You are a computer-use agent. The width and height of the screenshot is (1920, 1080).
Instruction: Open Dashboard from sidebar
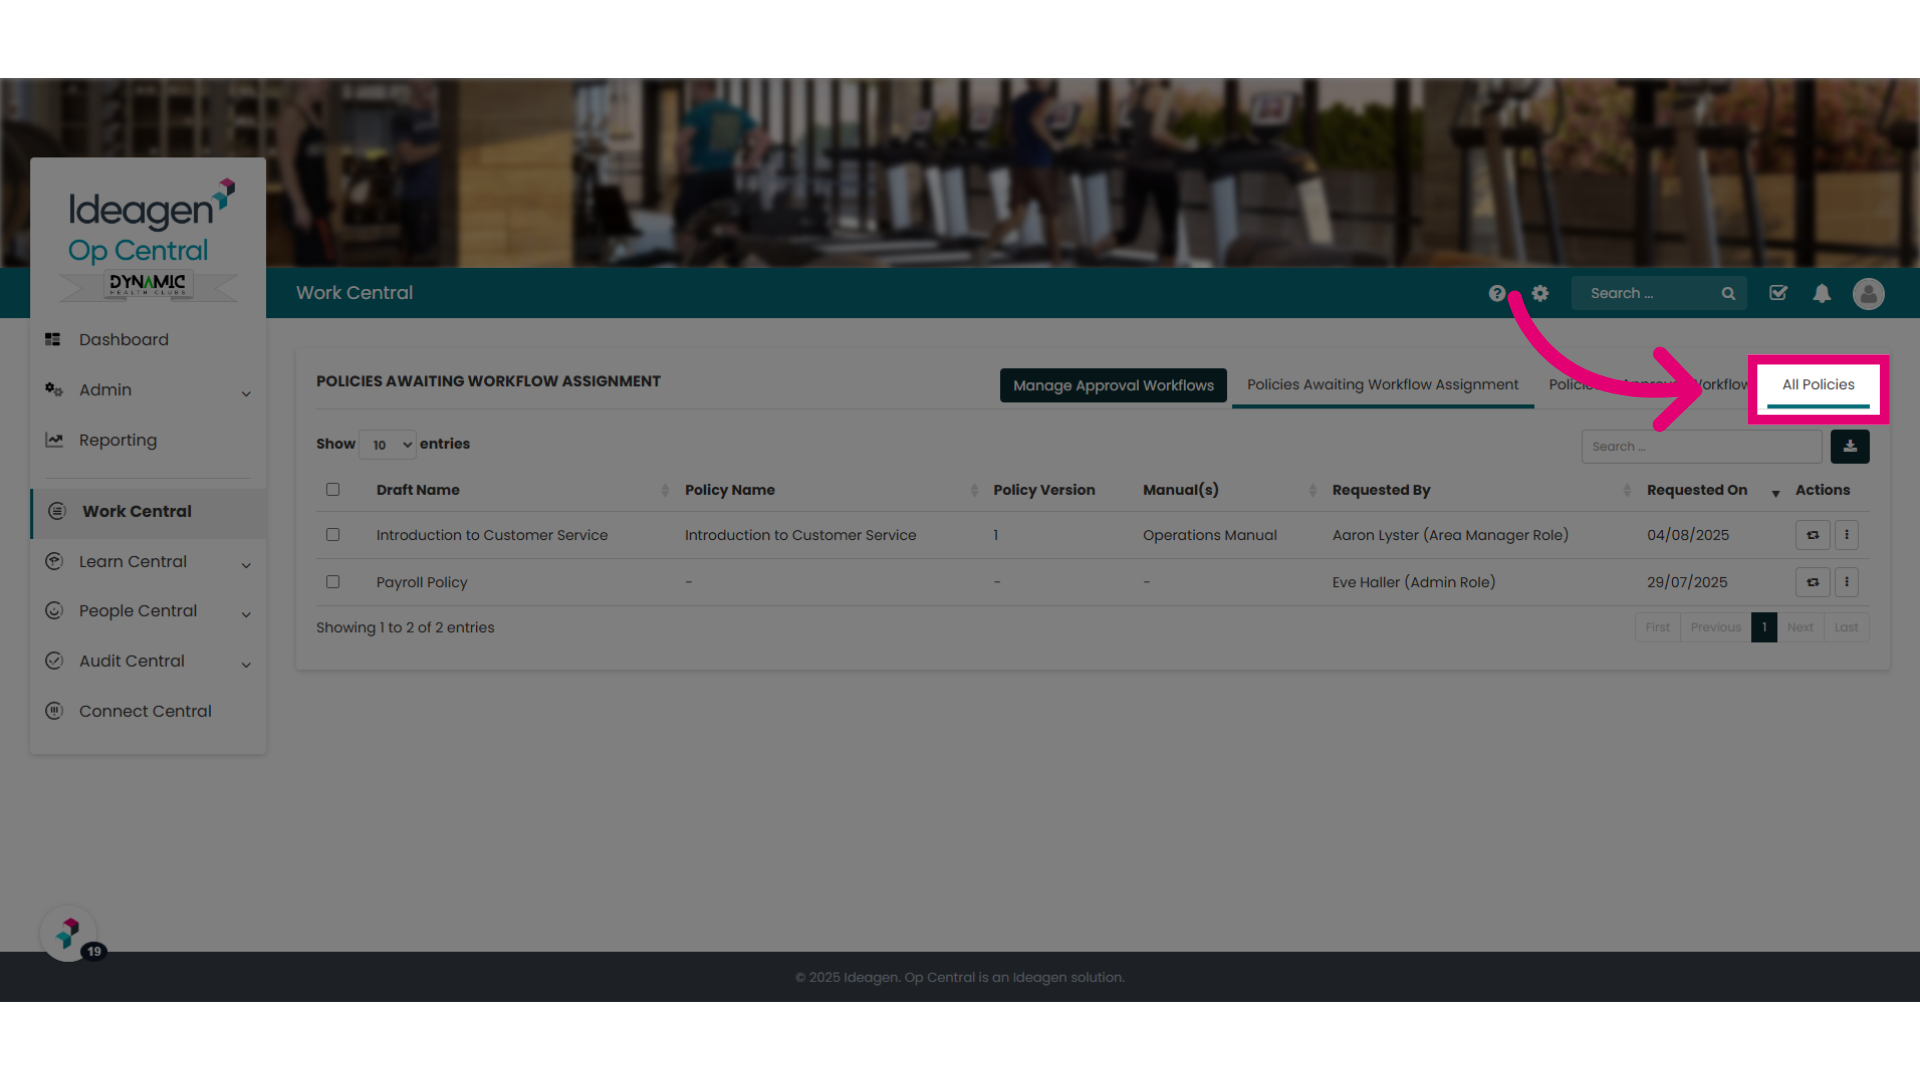[124, 340]
